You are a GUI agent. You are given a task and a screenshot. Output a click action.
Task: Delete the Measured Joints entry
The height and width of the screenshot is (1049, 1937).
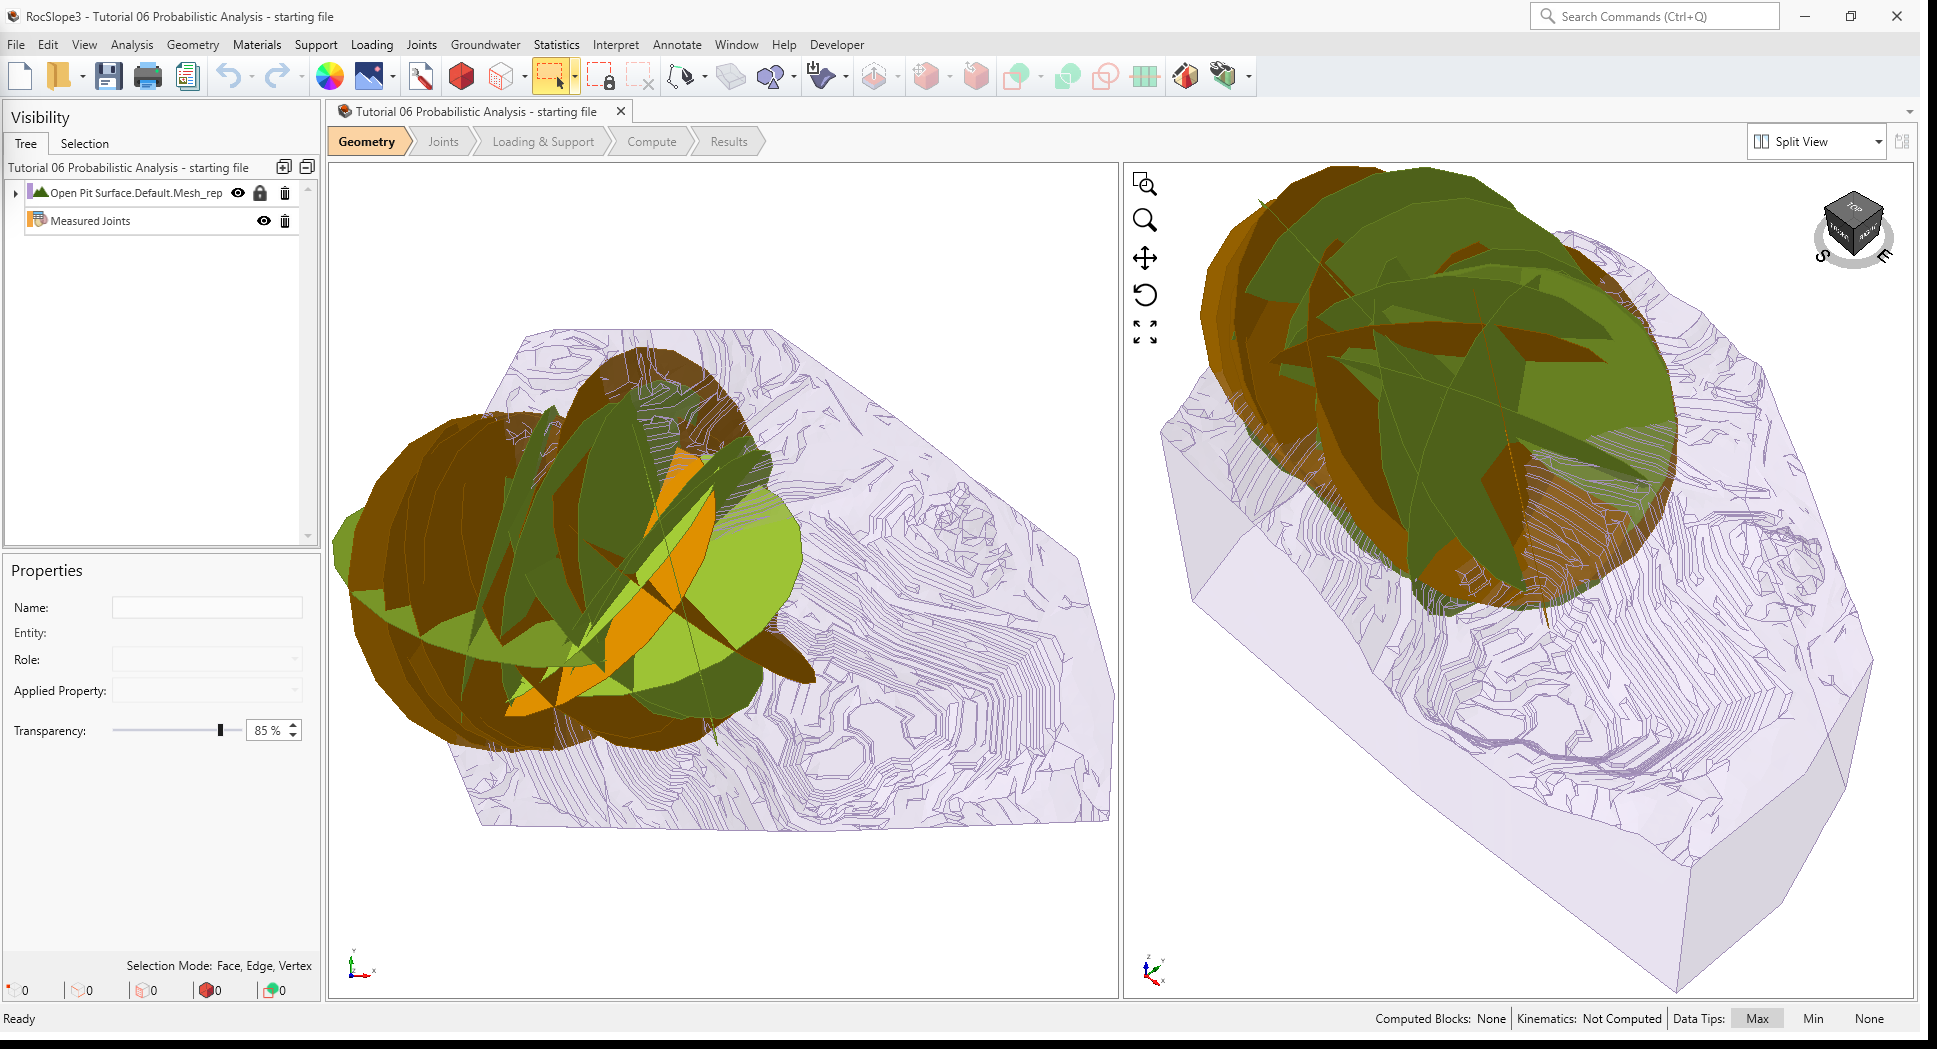285,221
